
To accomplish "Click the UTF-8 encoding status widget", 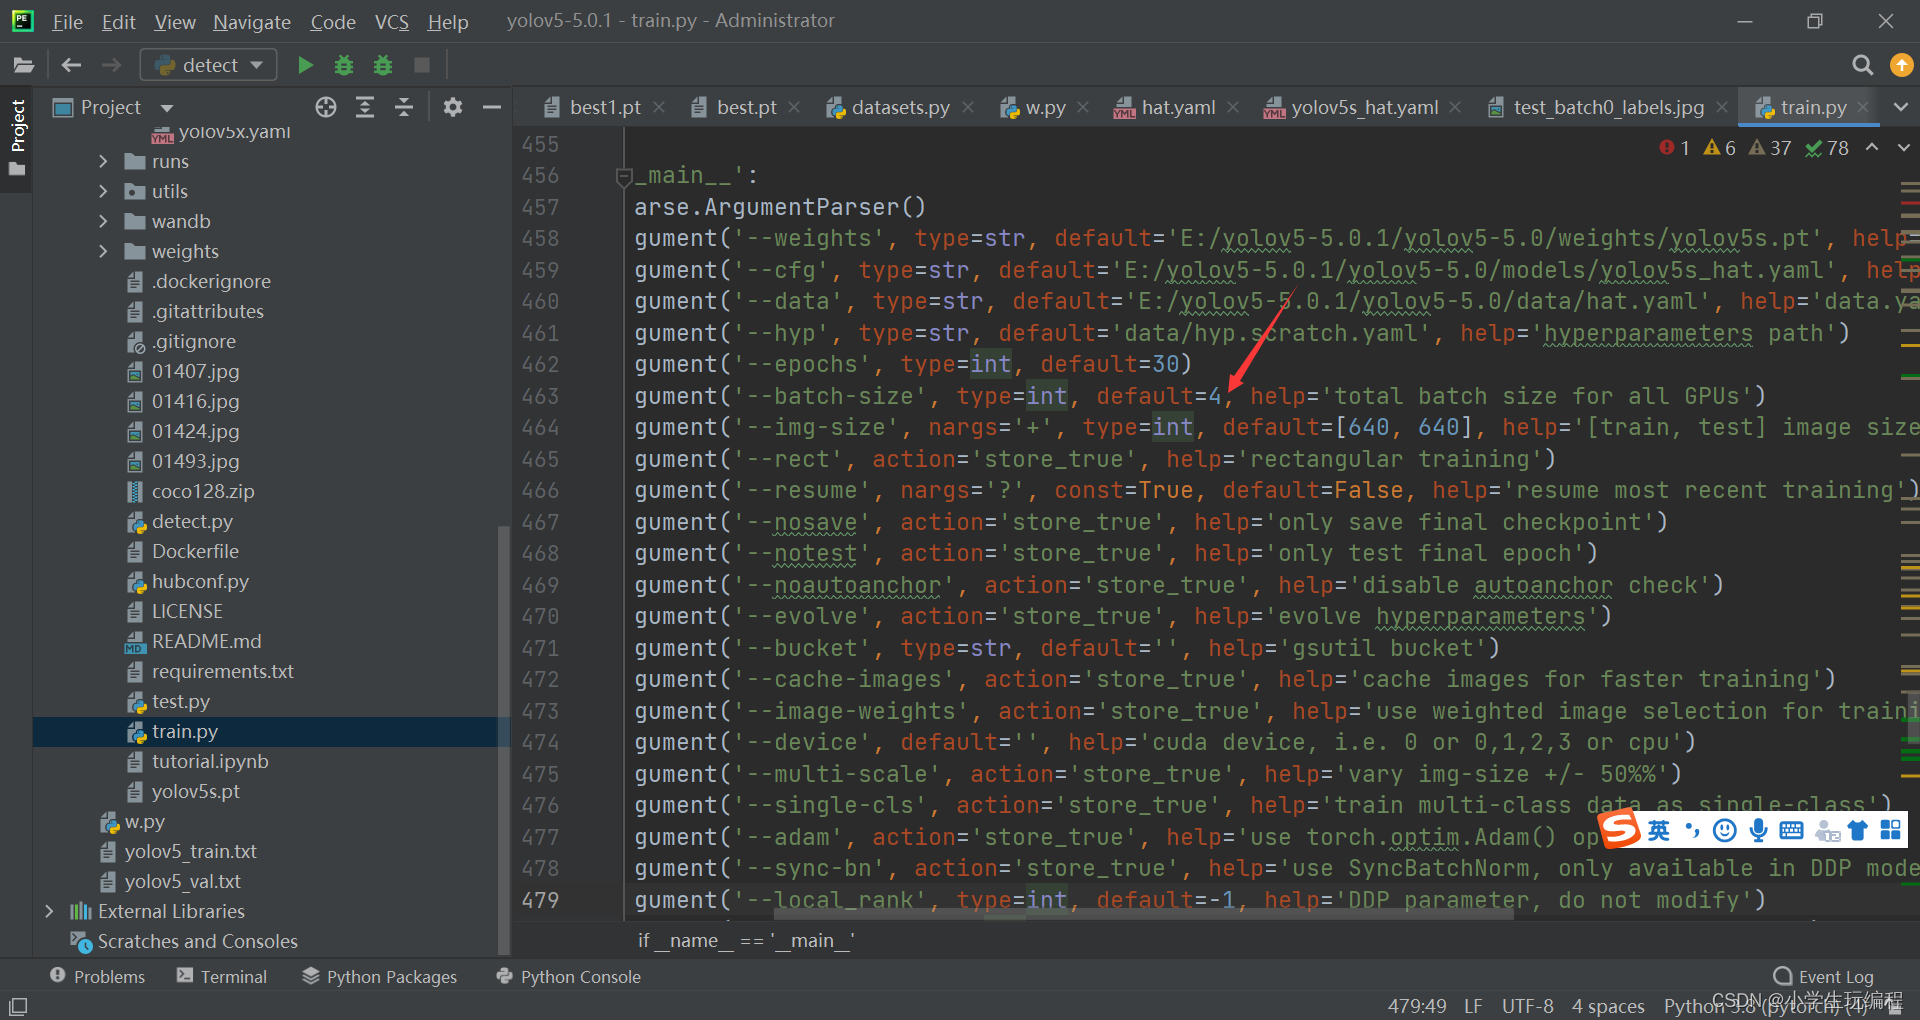I will [1527, 1006].
